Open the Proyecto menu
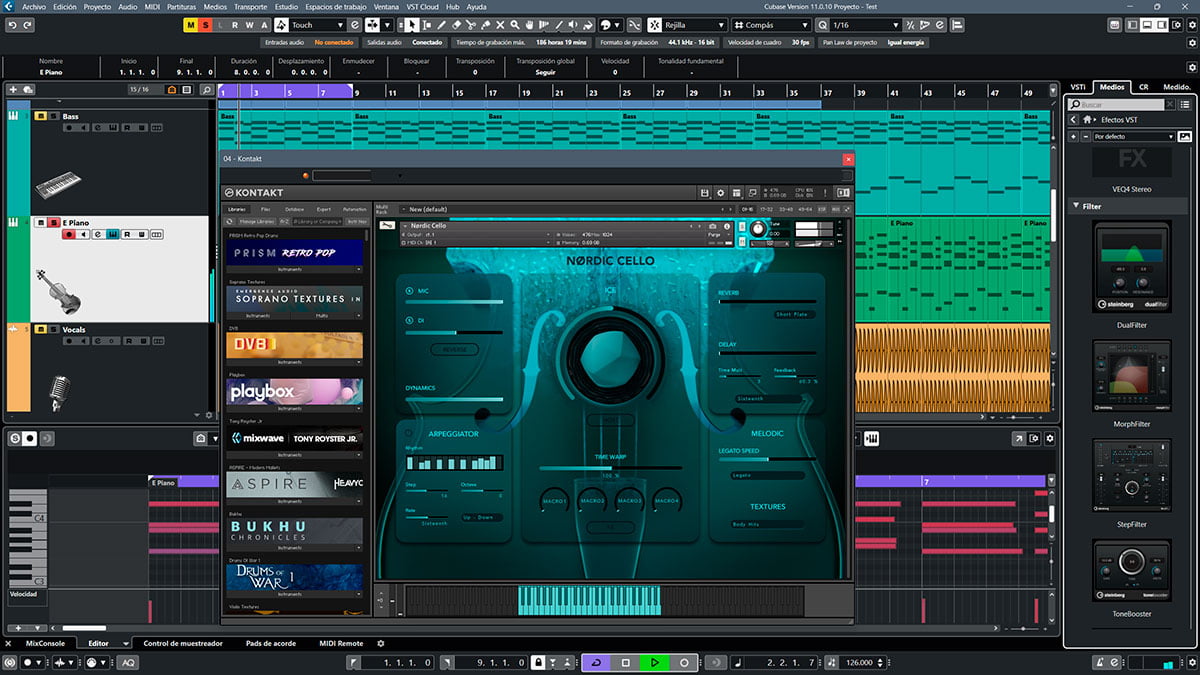This screenshot has height=675, width=1200. click(97, 7)
